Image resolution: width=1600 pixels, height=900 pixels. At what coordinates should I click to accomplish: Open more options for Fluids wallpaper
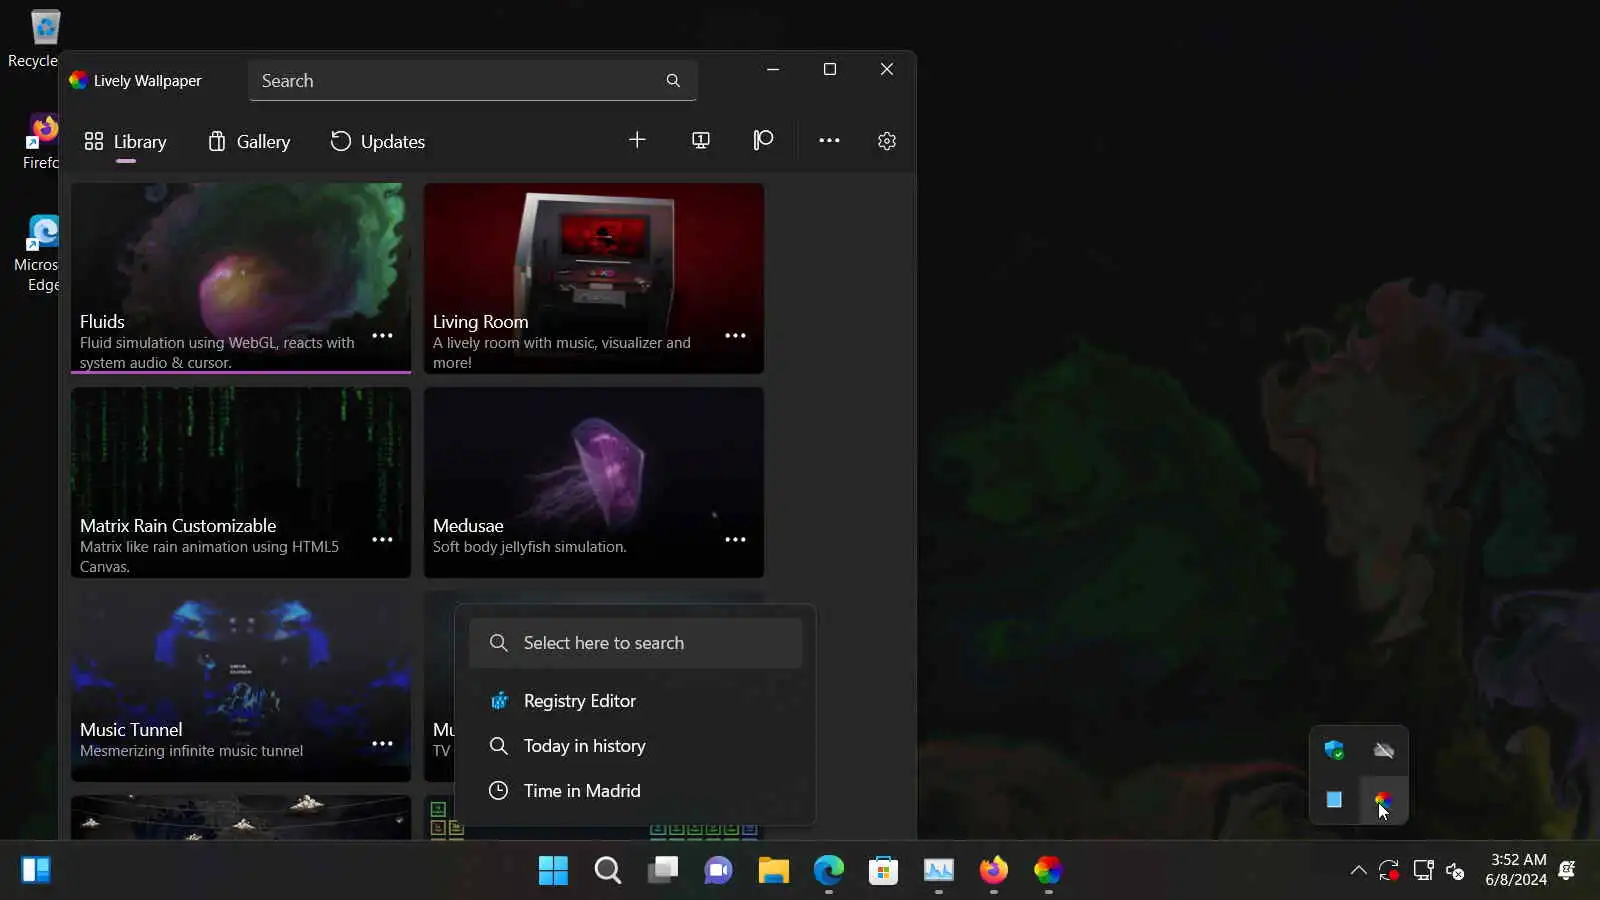tap(382, 336)
